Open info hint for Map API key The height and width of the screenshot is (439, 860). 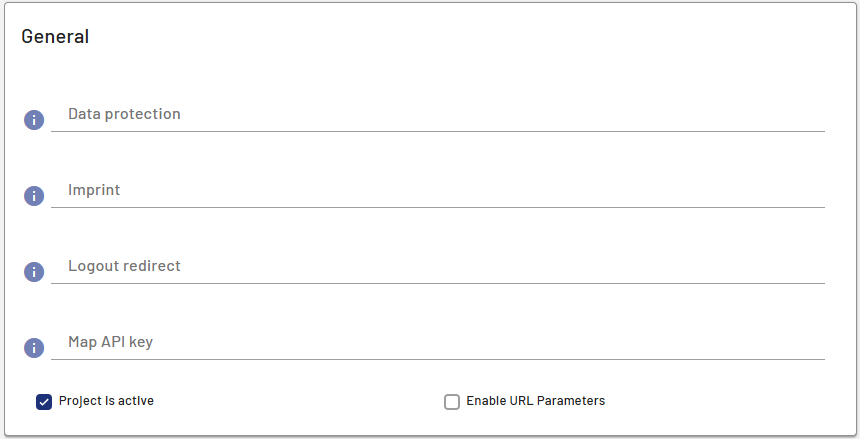pyautogui.click(x=34, y=348)
